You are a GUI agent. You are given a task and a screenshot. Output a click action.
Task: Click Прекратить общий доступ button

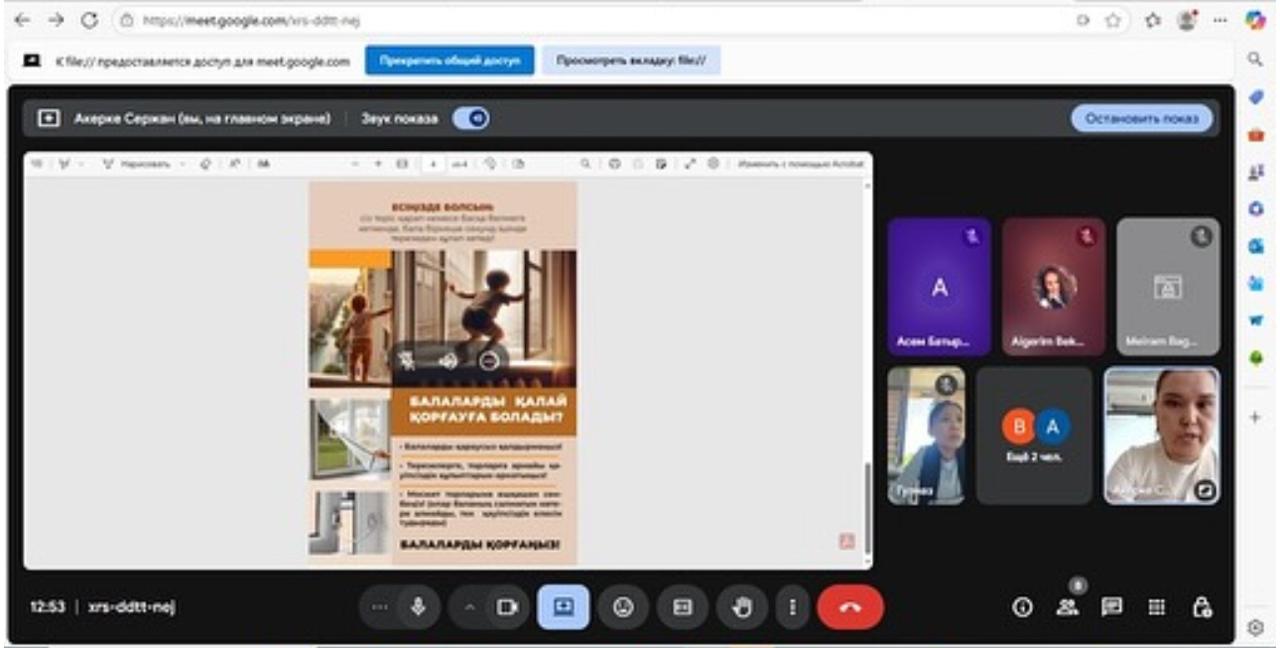[x=449, y=61]
